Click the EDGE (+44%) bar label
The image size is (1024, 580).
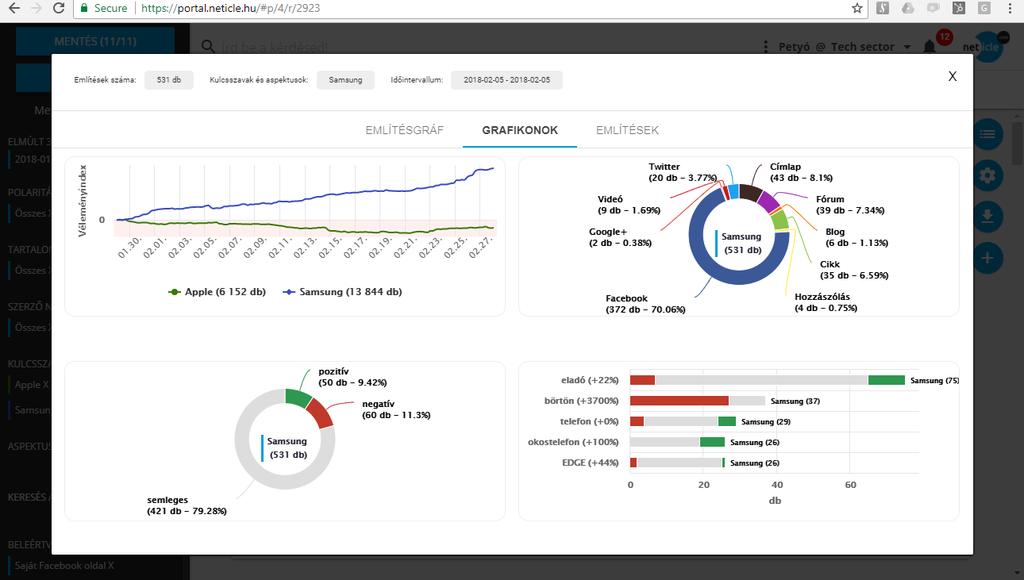[x=590, y=462]
